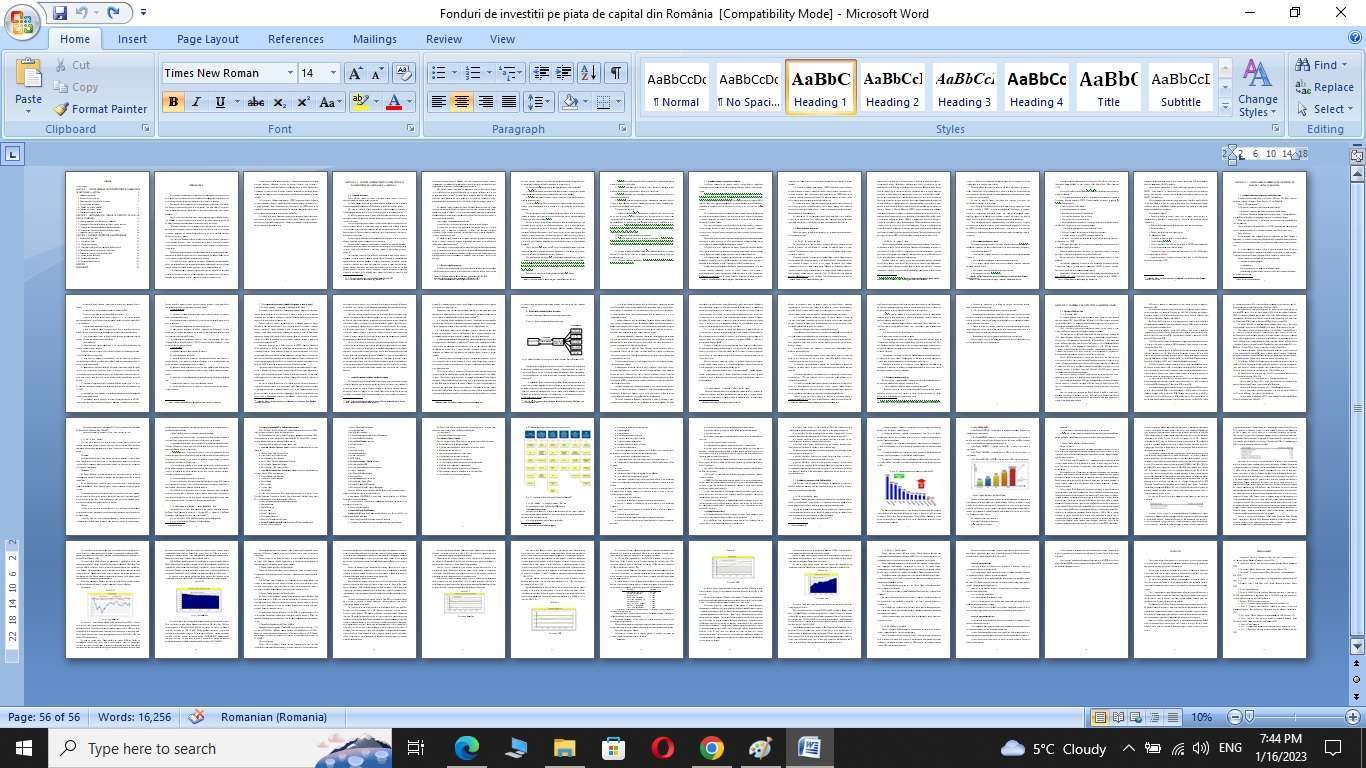Open the Change Styles dropdown
1366x768 pixels.
pos(1257,89)
